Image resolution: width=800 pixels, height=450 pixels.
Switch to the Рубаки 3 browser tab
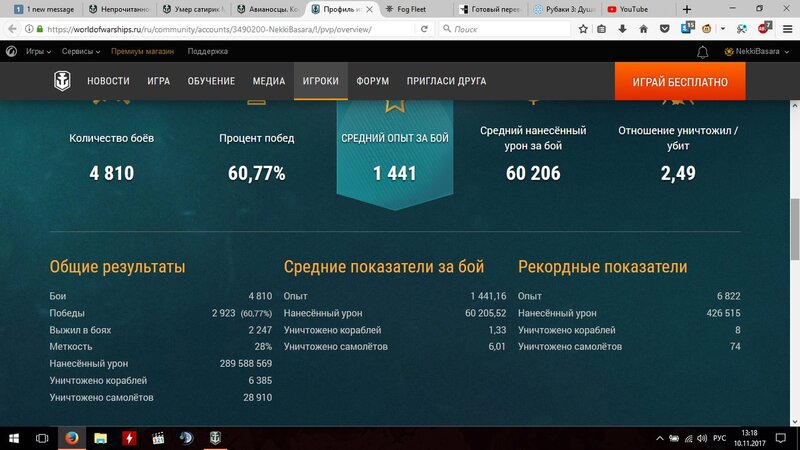pyautogui.click(x=565, y=9)
